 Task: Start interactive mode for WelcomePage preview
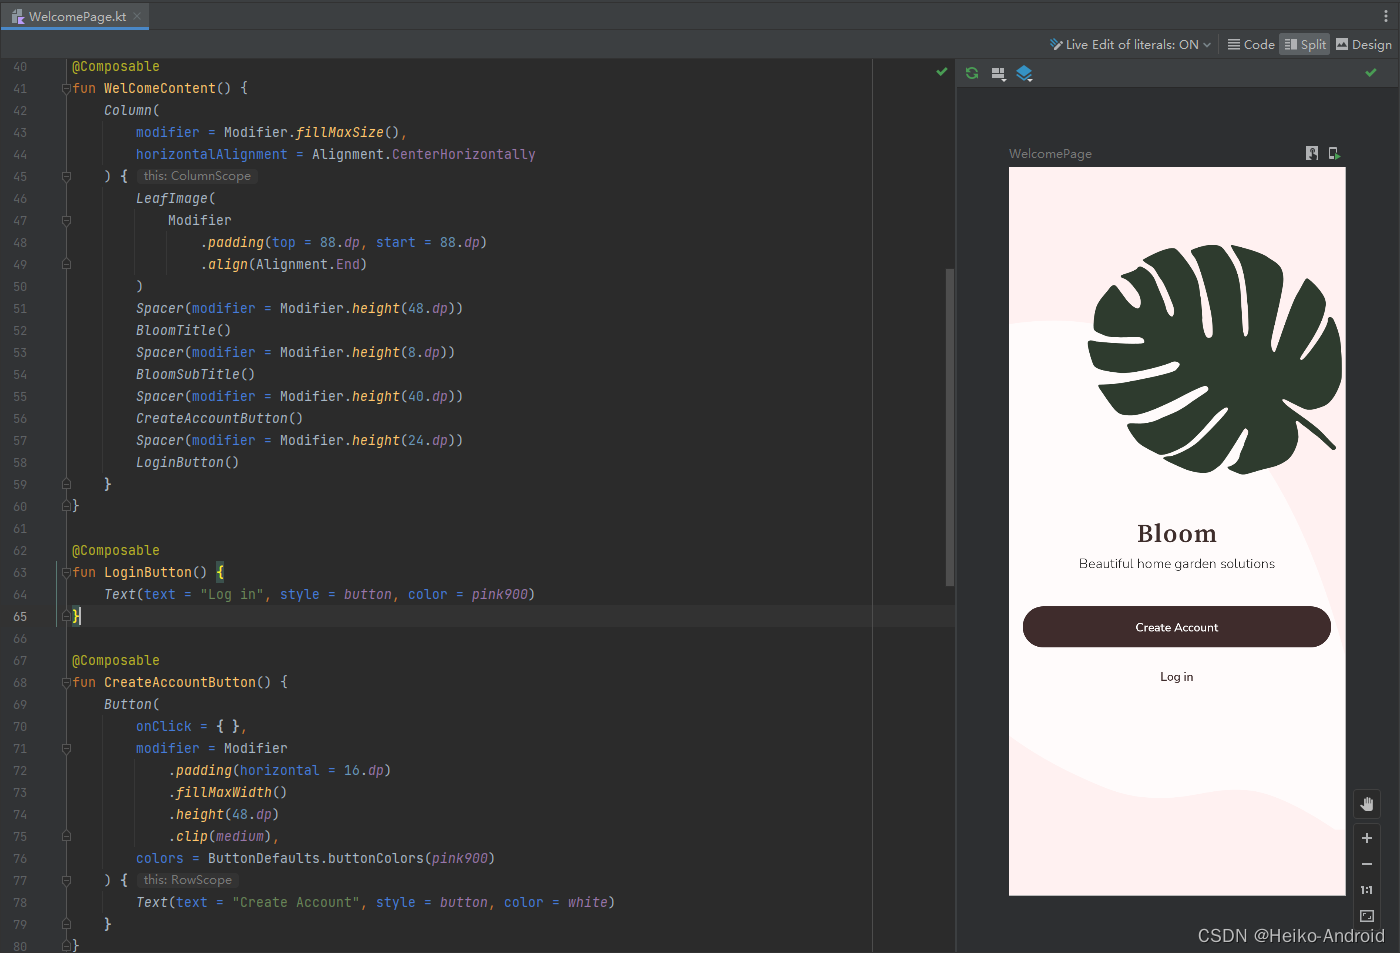1312,153
